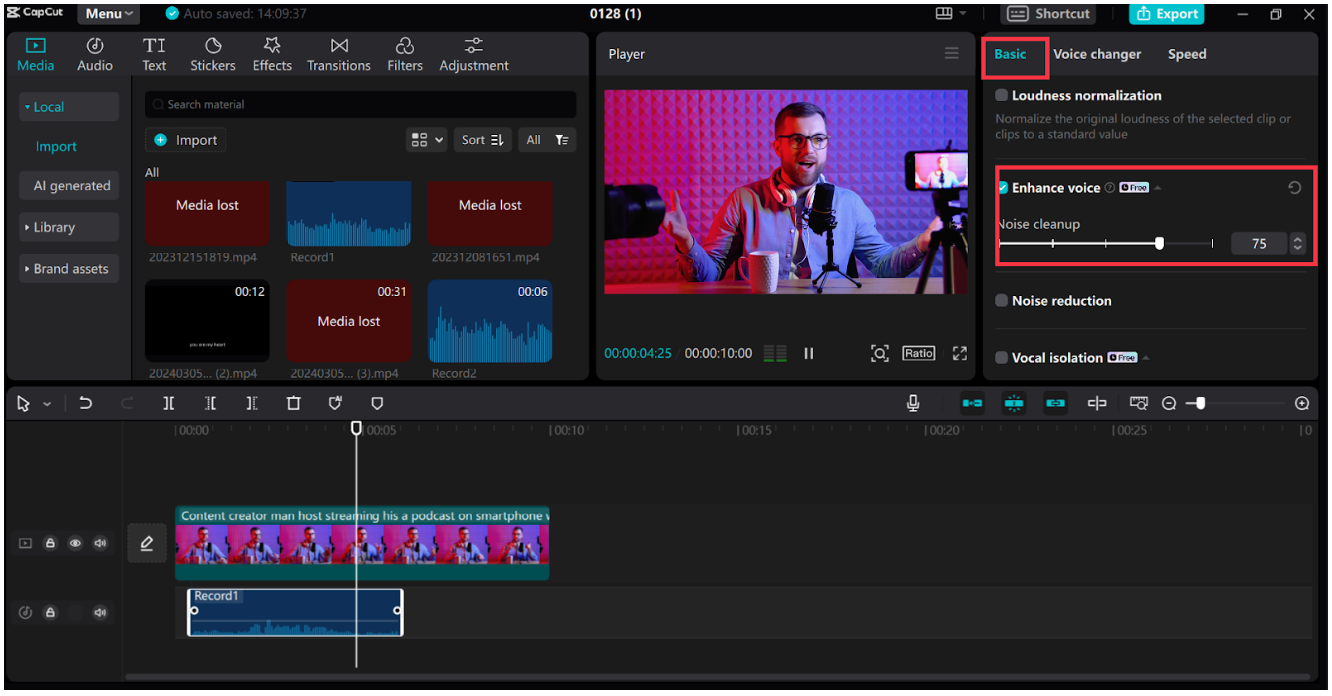The image size is (1332, 696).
Task: Switch to the Basic tab
Action: click(x=1010, y=54)
